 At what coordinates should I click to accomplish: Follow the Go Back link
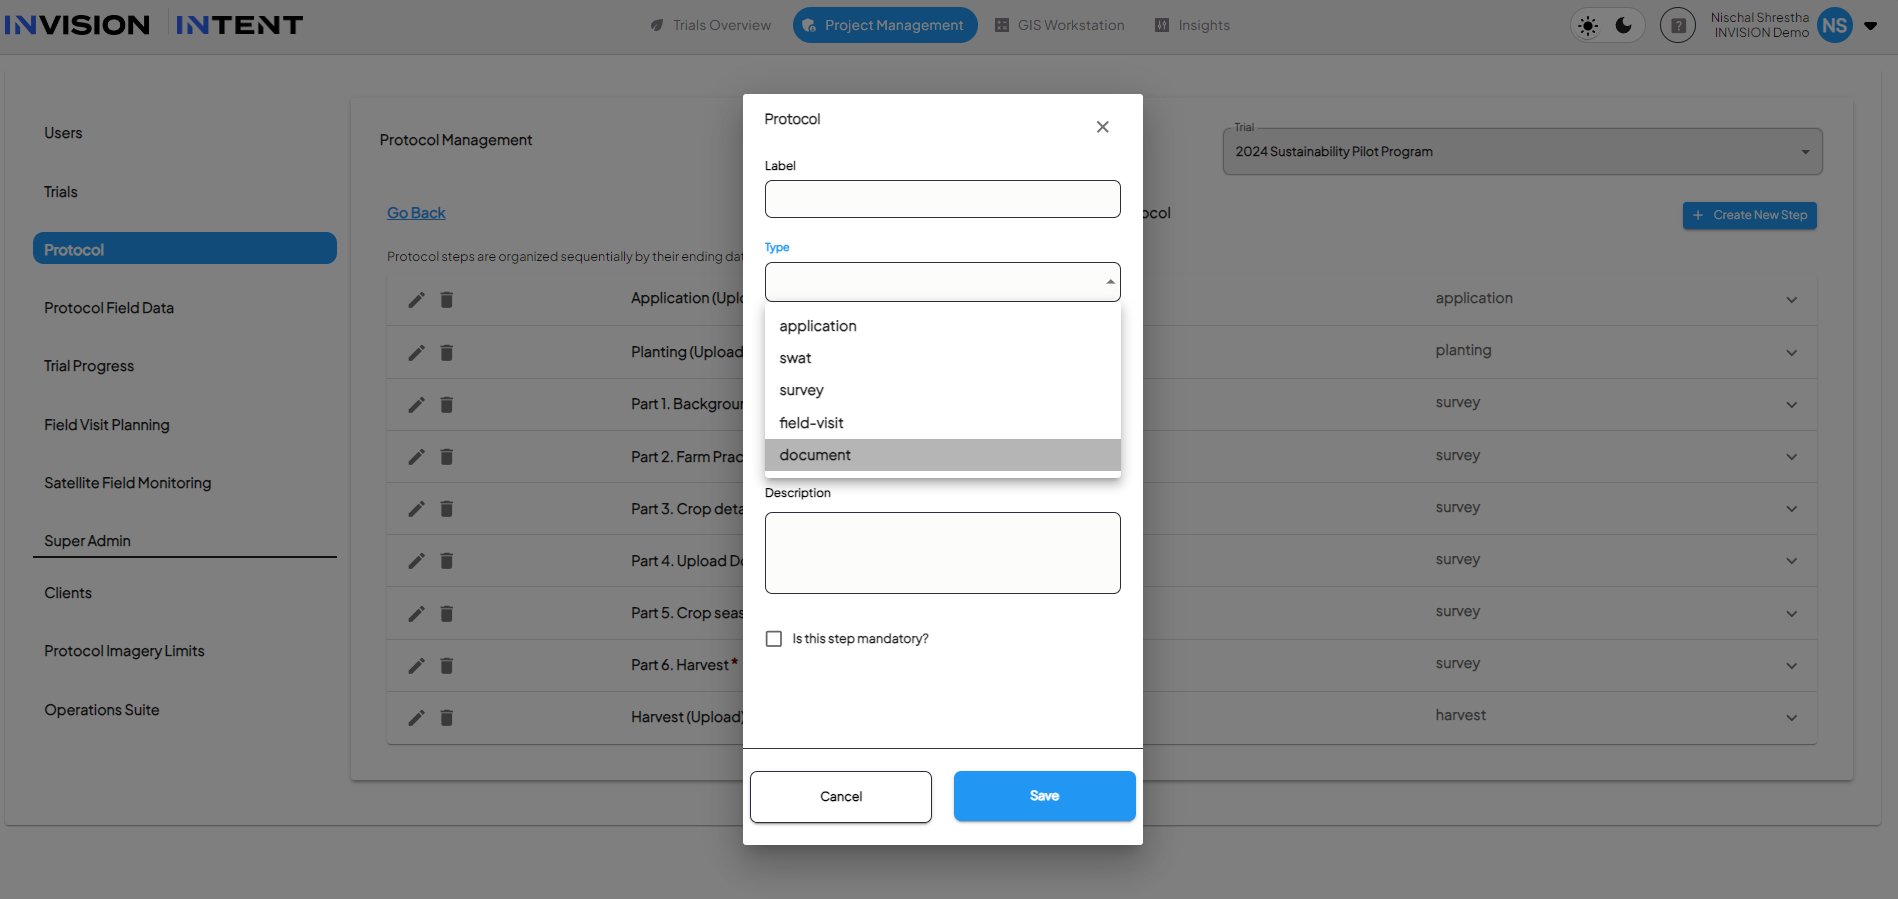pos(416,213)
